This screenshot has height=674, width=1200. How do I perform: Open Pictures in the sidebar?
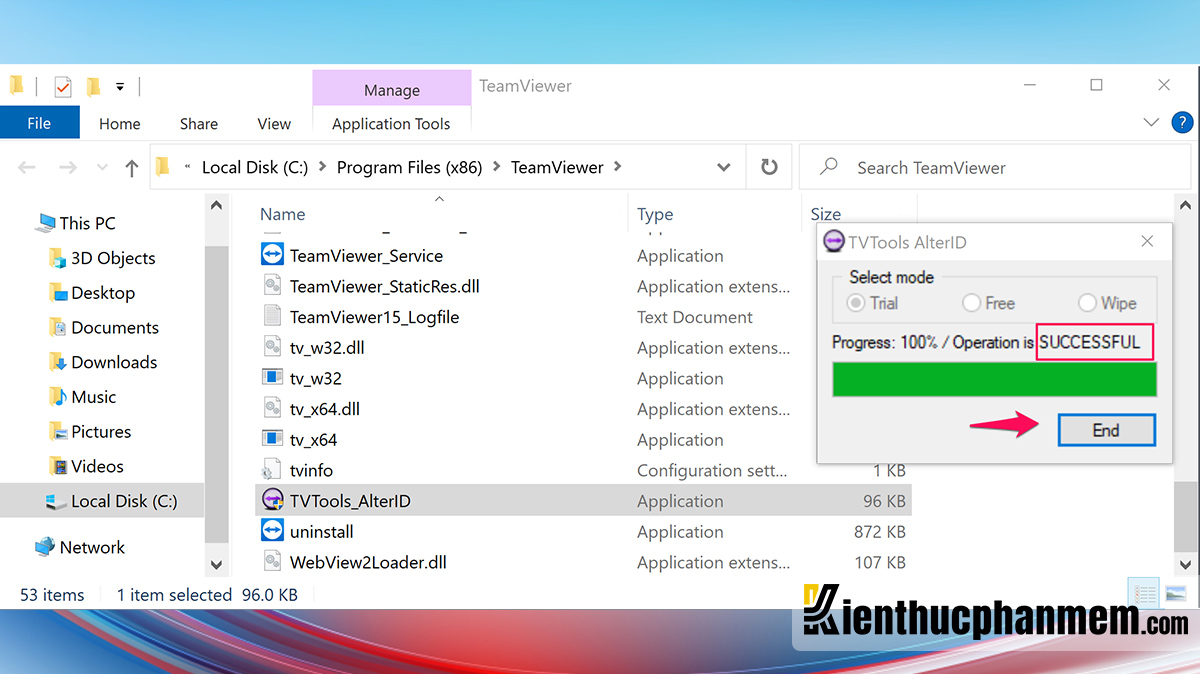point(101,431)
